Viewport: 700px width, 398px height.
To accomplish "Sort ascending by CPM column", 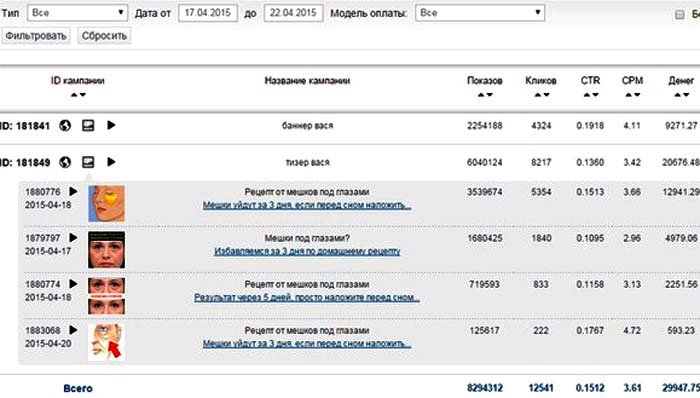I will coord(629,95).
